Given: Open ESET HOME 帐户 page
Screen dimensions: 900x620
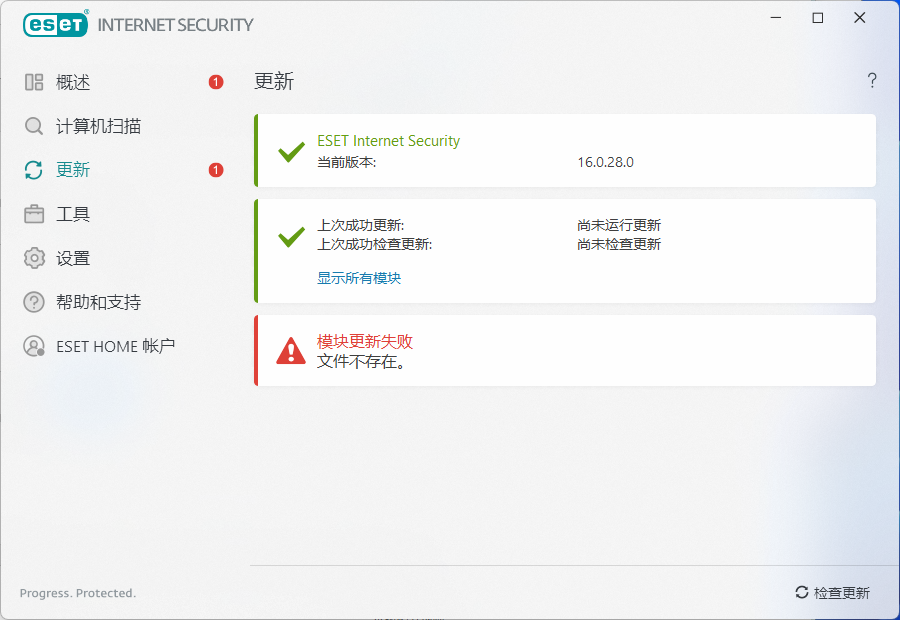Looking at the screenshot, I should click(x=115, y=346).
